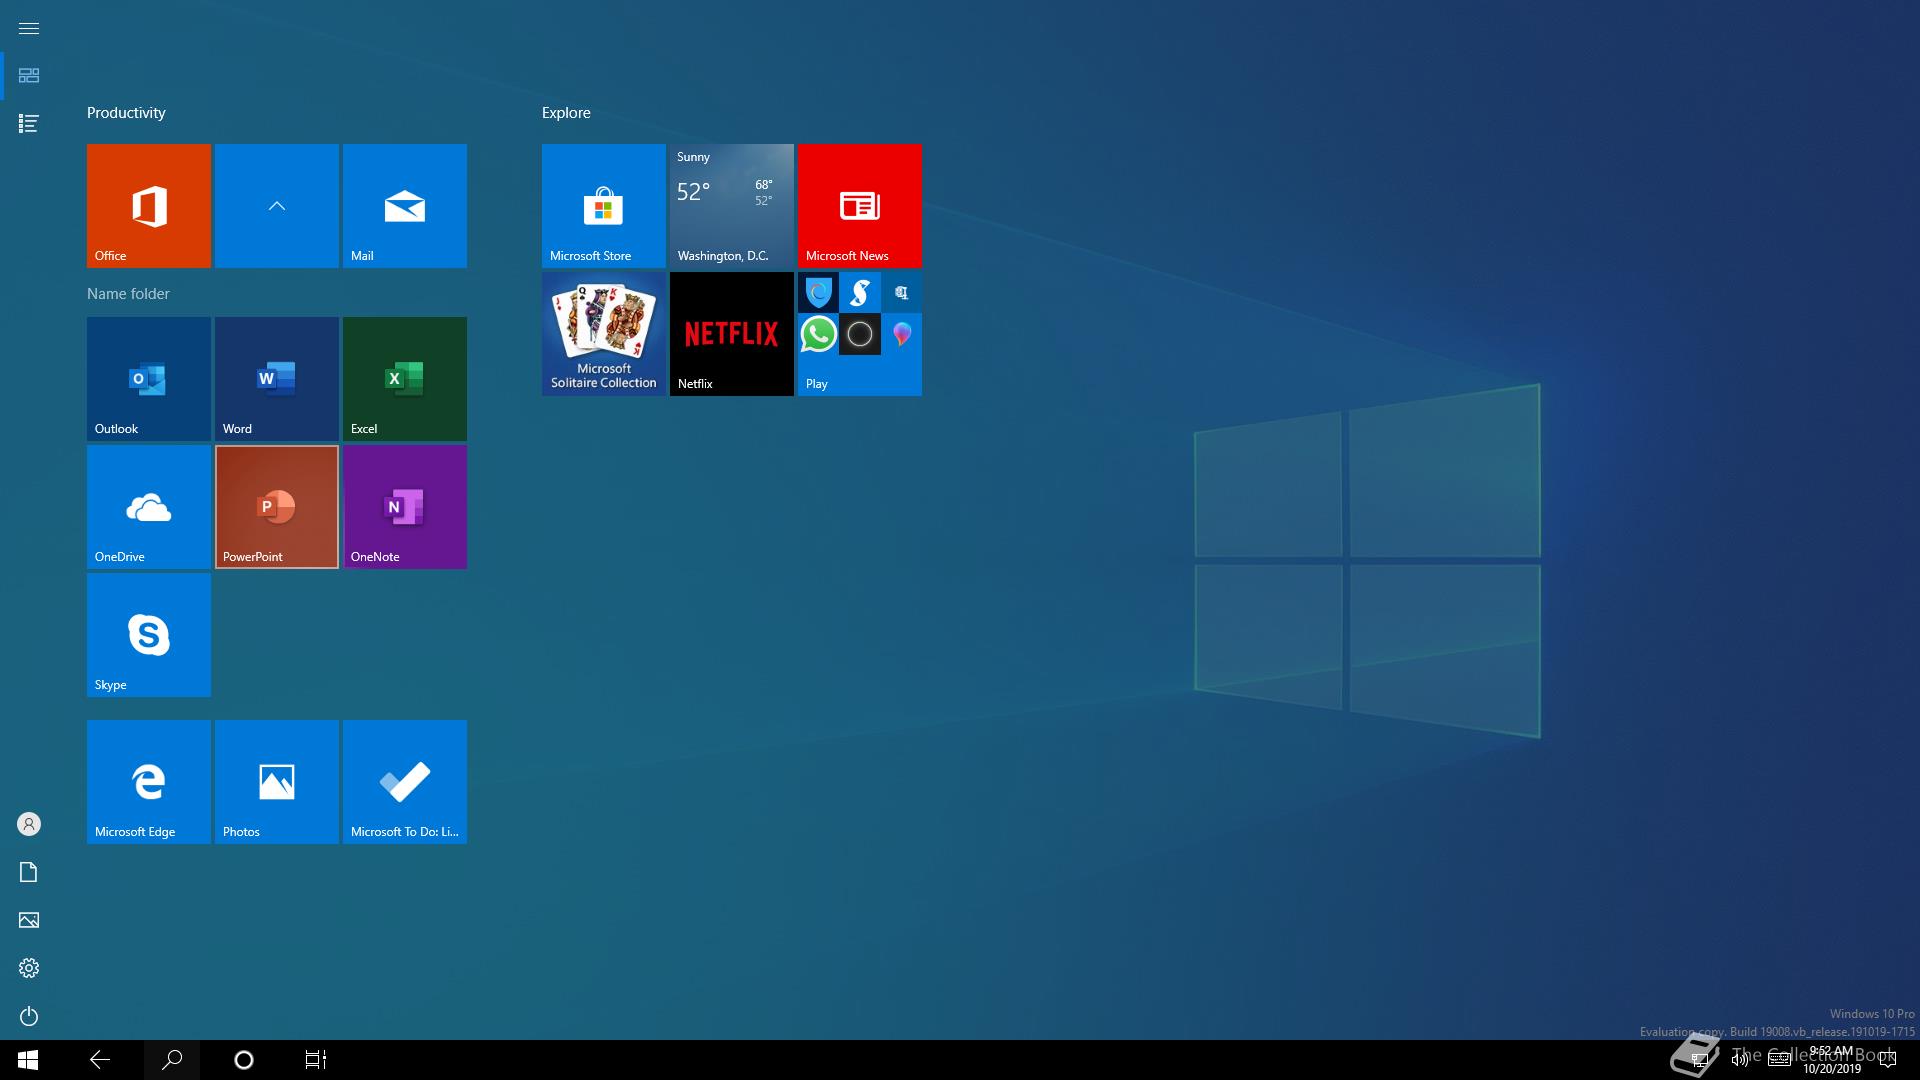Show the touch keyboard from the tray
Screen dimensions: 1920x1080
[x=1779, y=1060]
